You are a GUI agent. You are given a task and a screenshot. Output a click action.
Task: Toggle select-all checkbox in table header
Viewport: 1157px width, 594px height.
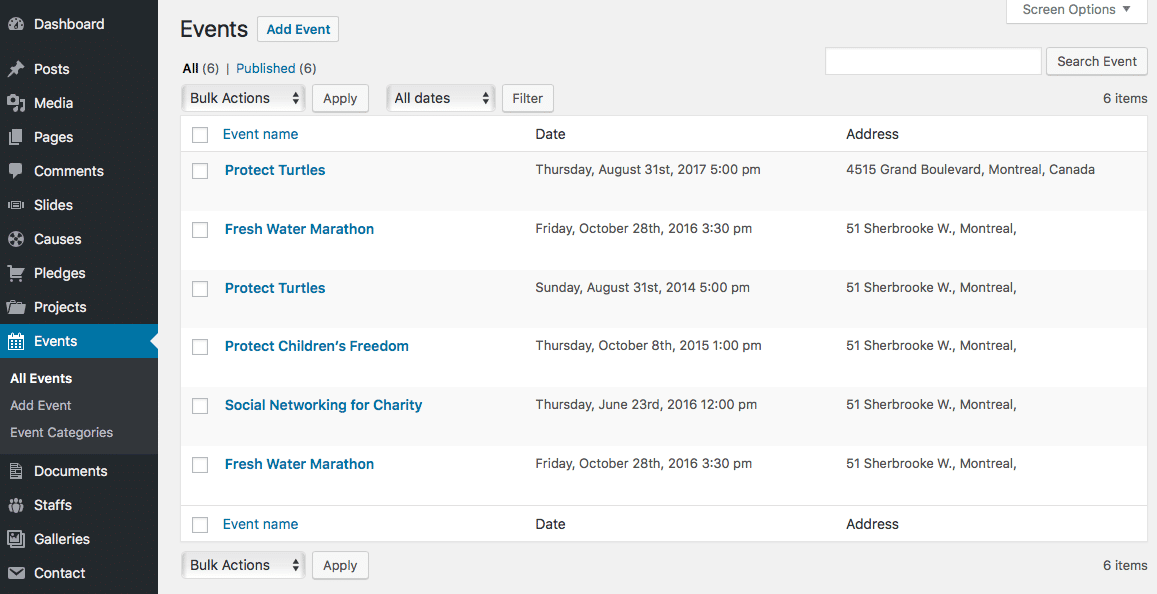[x=200, y=135]
